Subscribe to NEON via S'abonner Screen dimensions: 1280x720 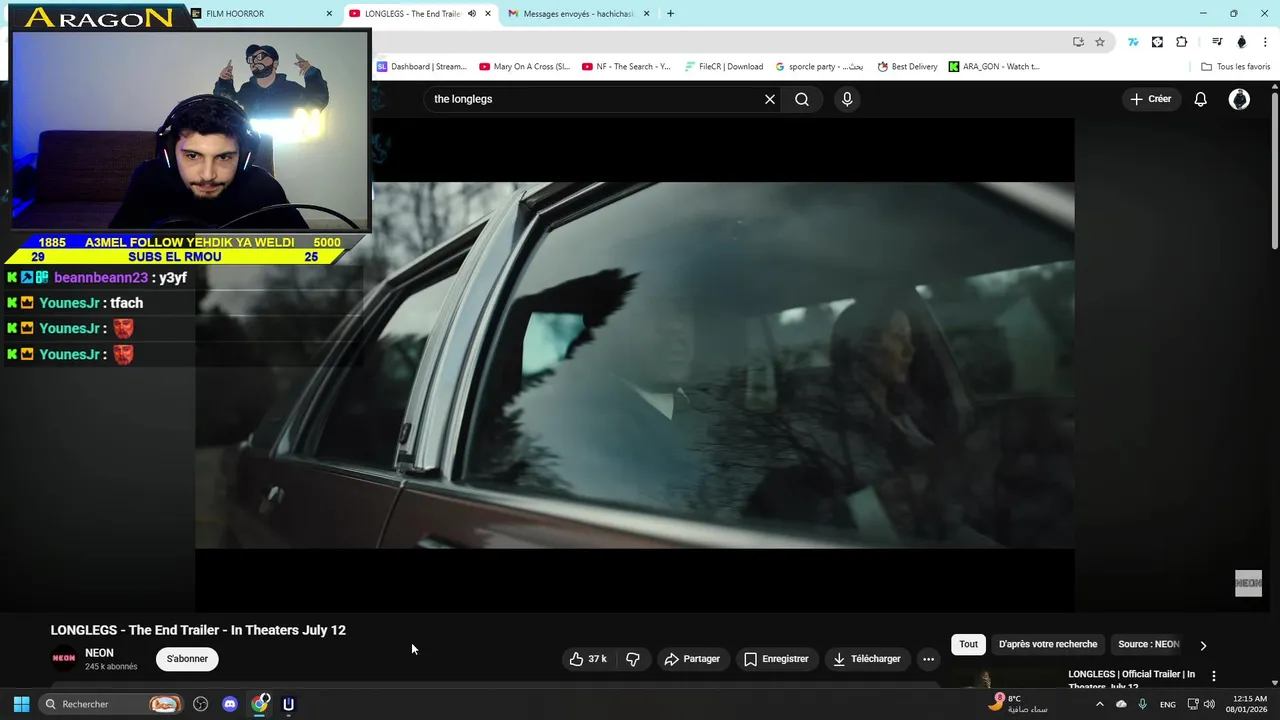[x=187, y=659]
